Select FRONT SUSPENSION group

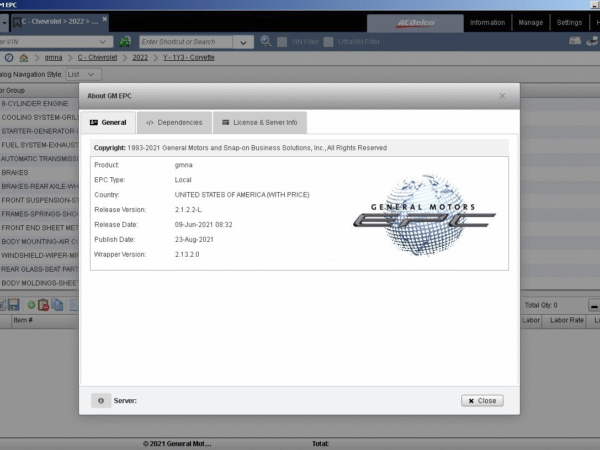tap(39, 200)
